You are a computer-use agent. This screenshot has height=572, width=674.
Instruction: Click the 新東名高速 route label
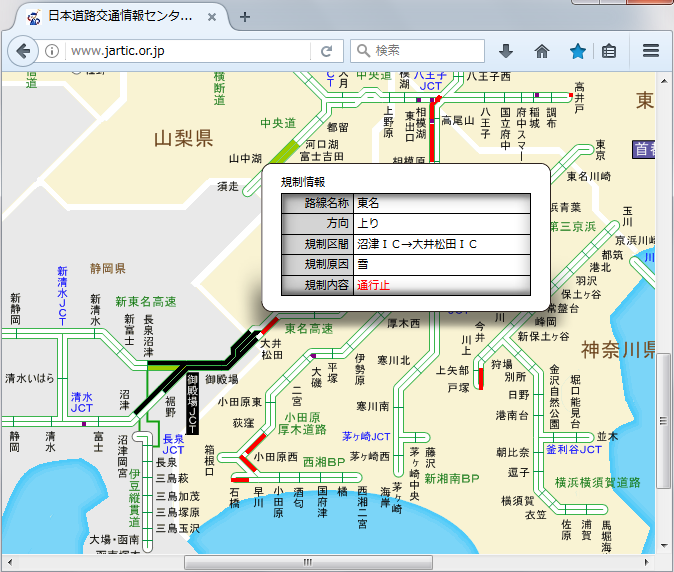click(x=146, y=302)
